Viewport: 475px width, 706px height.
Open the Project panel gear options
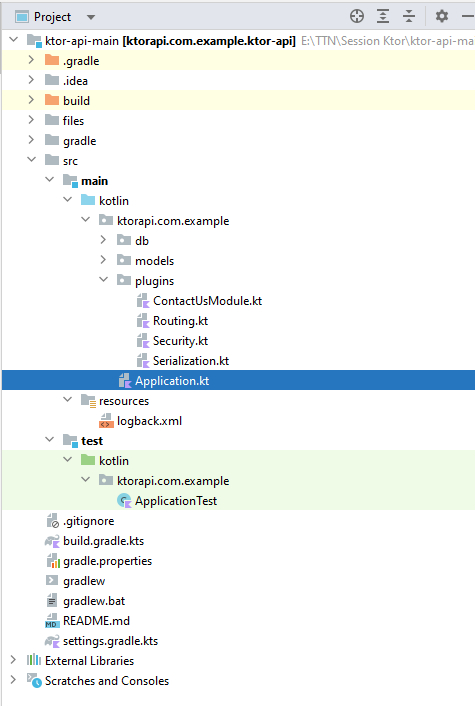click(442, 16)
